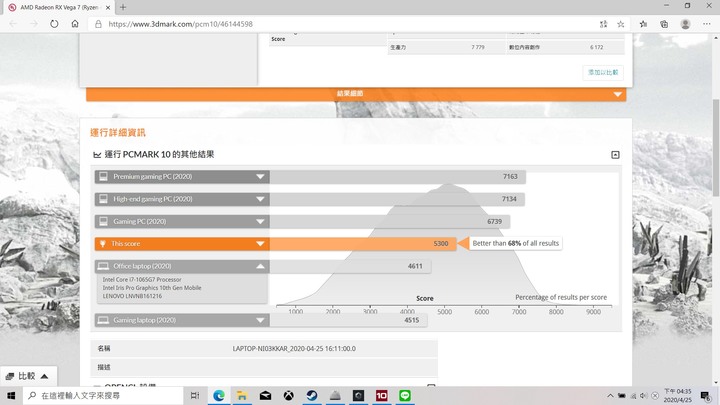Viewport: 720px width, 405px height.
Task: Open the Collections panel
Action: 664,24
